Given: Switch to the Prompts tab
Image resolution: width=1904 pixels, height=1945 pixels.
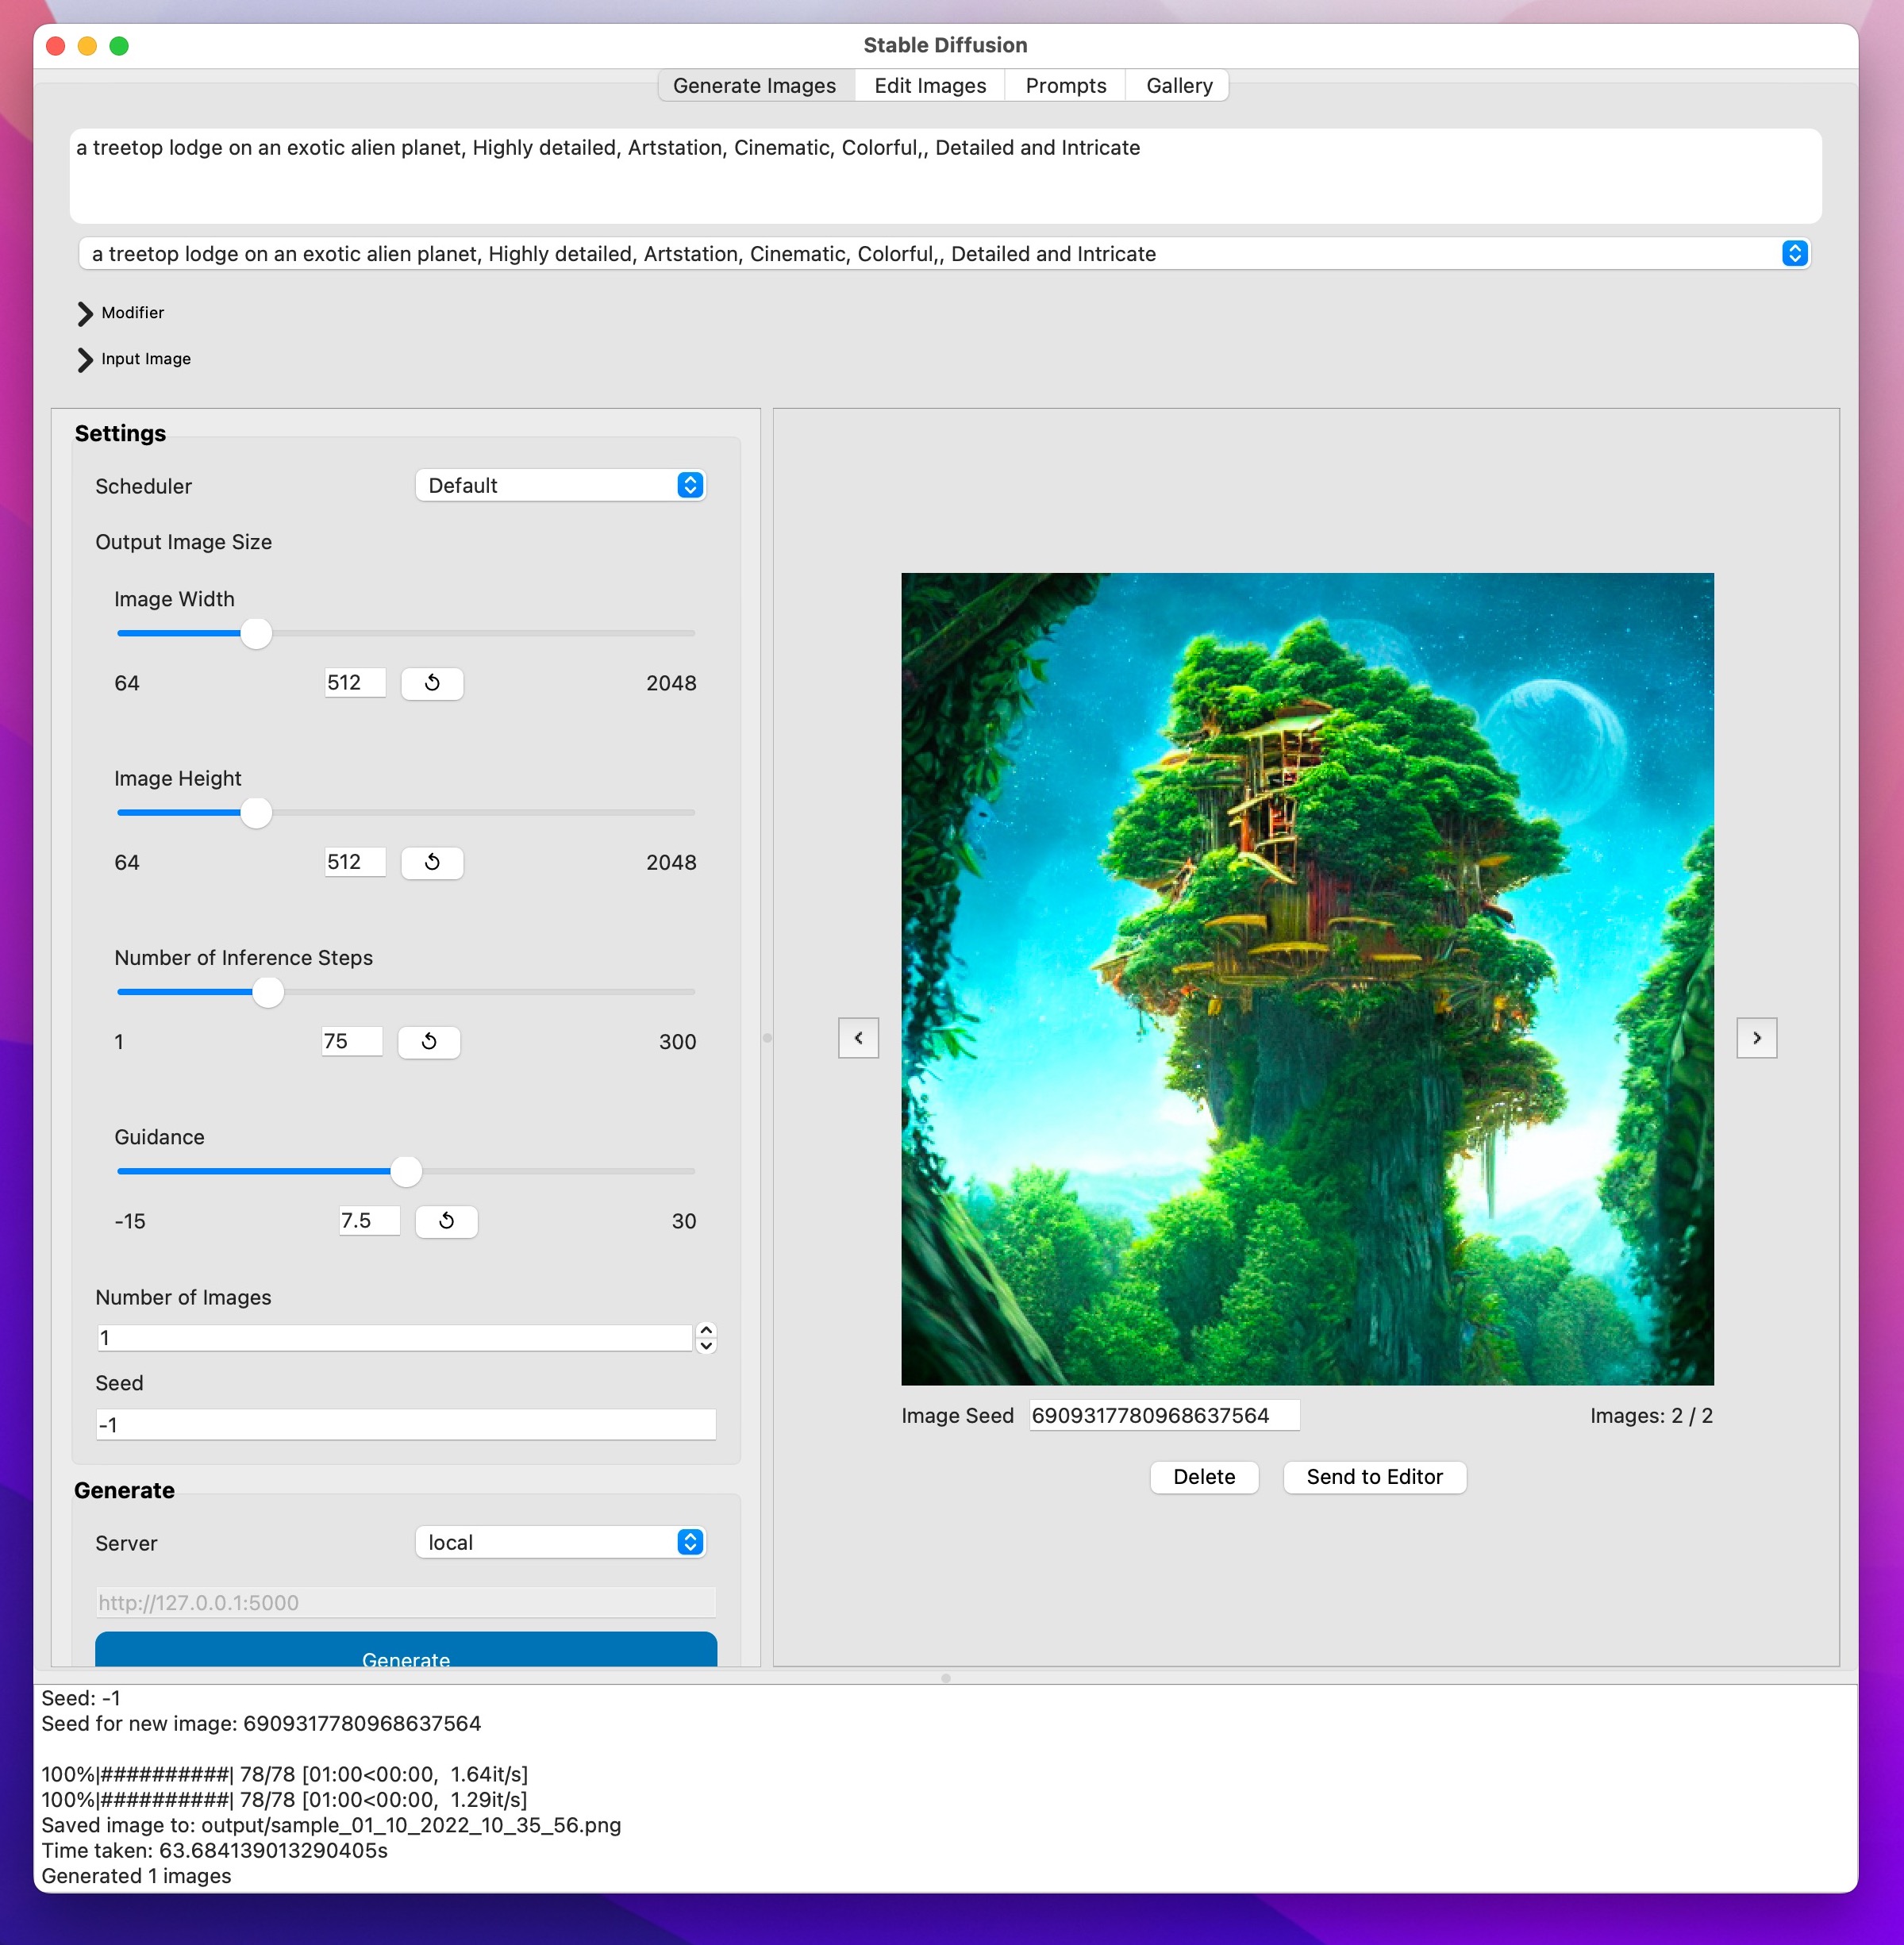Looking at the screenshot, I should 1065,86.
